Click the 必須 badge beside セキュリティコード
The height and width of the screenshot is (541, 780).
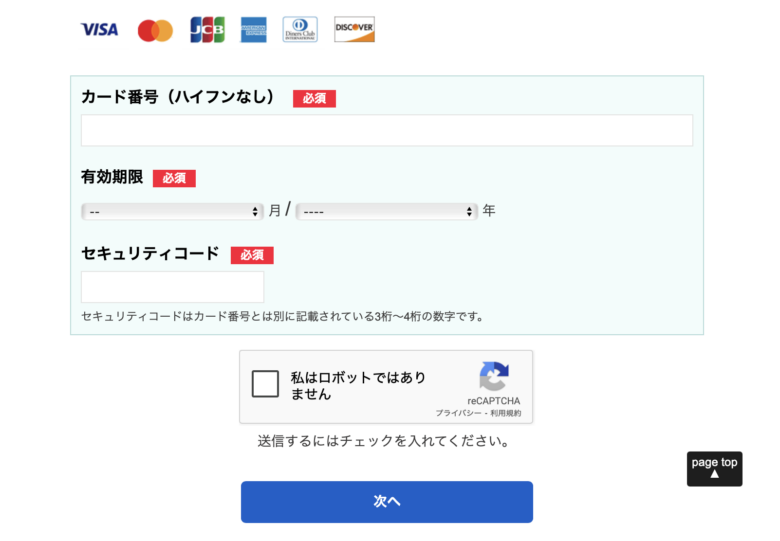click(252, 255)
